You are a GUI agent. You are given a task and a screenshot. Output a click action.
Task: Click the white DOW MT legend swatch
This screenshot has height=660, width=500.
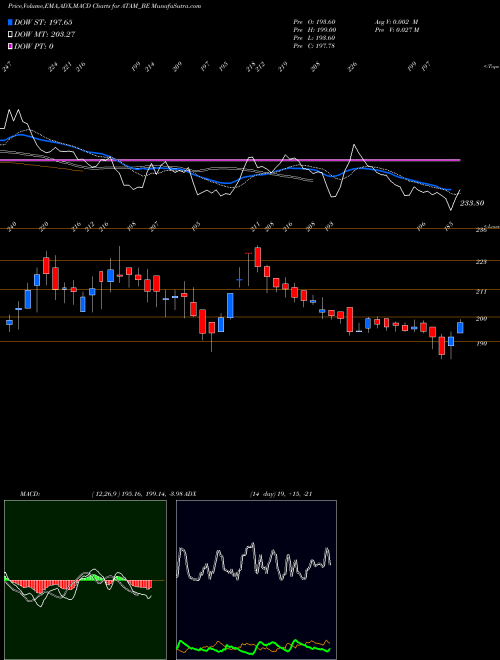[x=10, y=34]
